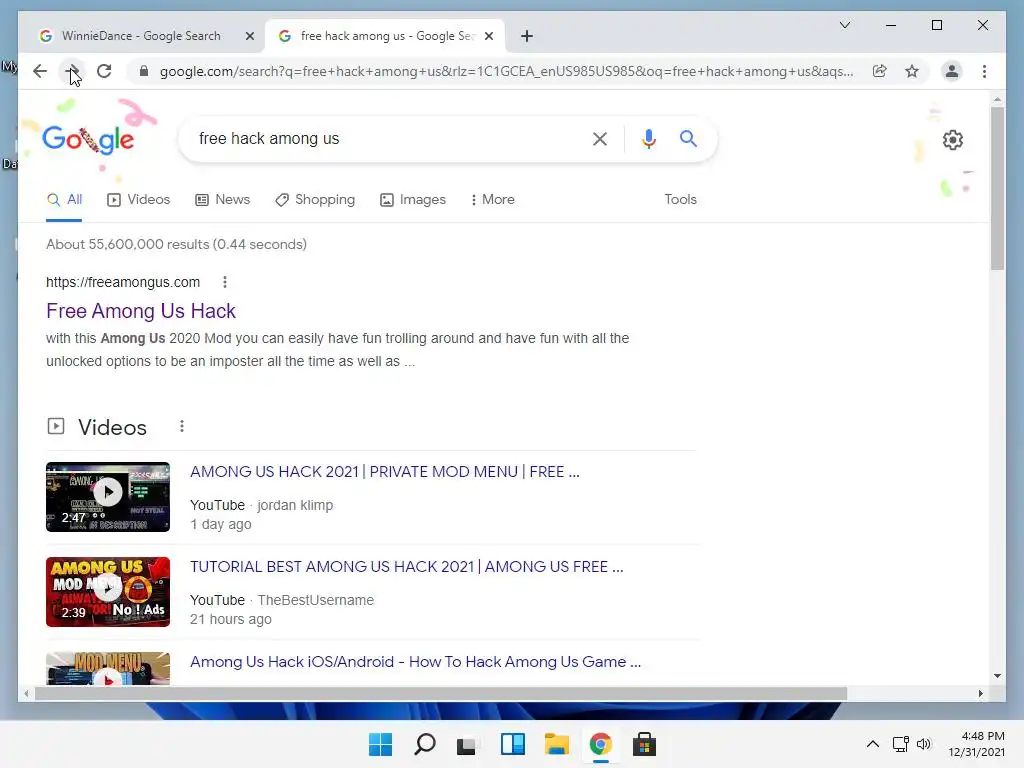This screenshot has height=768, width=1024.
Task: Switch to News results tab
Action: click(x=223, y=200)
